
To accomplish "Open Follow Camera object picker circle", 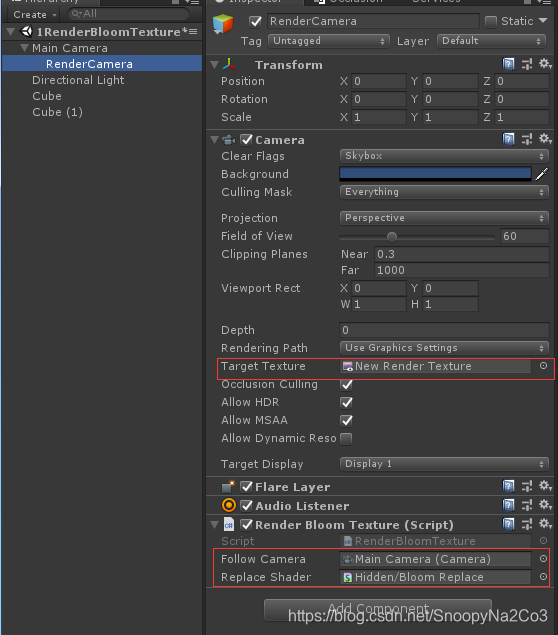I will click(x=543, y=559).
